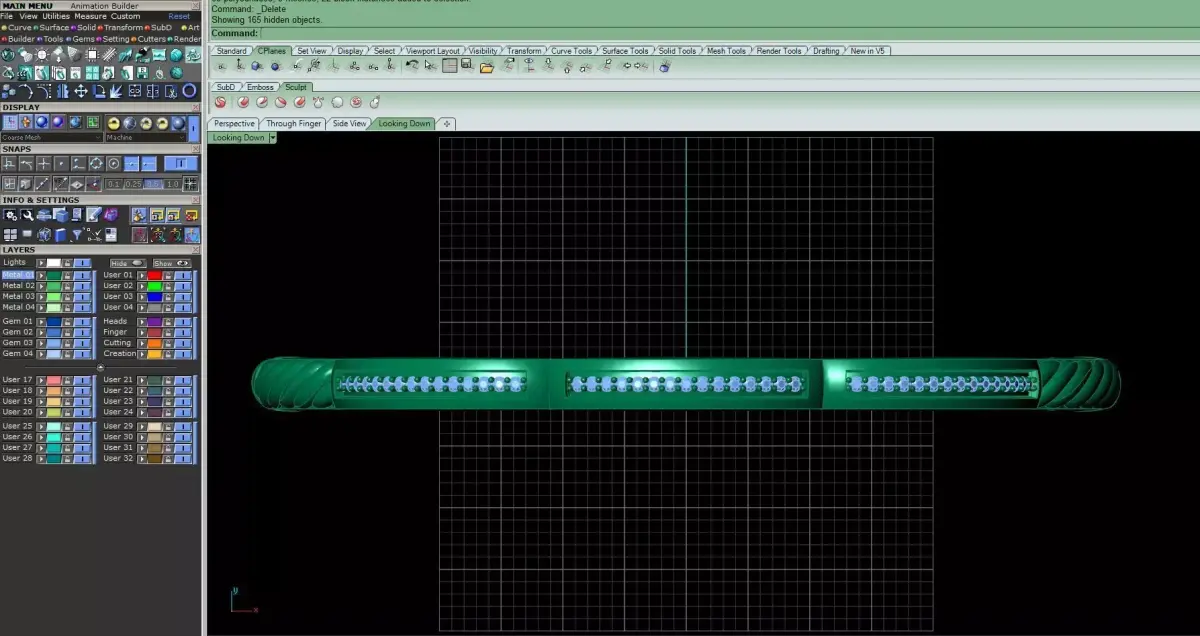
Task: Open the Machine dropdown
Action: click(x=146, y=137)
